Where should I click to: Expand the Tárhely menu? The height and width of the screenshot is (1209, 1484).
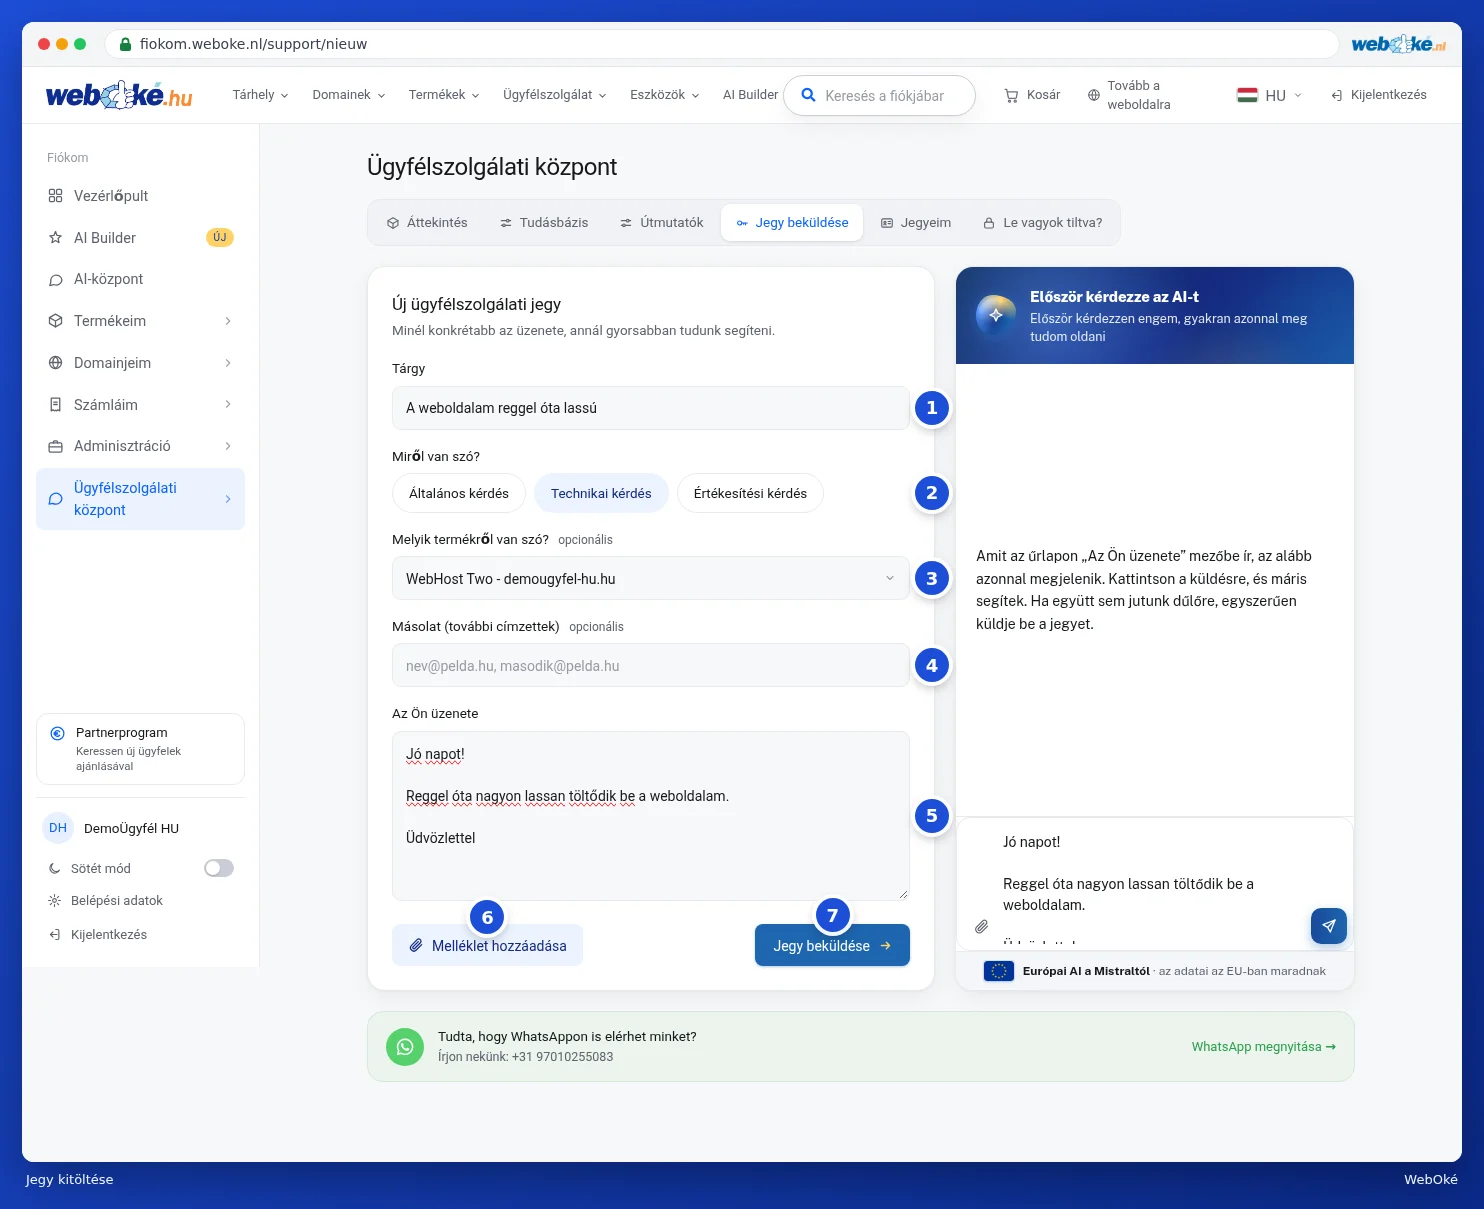(260, 95)
